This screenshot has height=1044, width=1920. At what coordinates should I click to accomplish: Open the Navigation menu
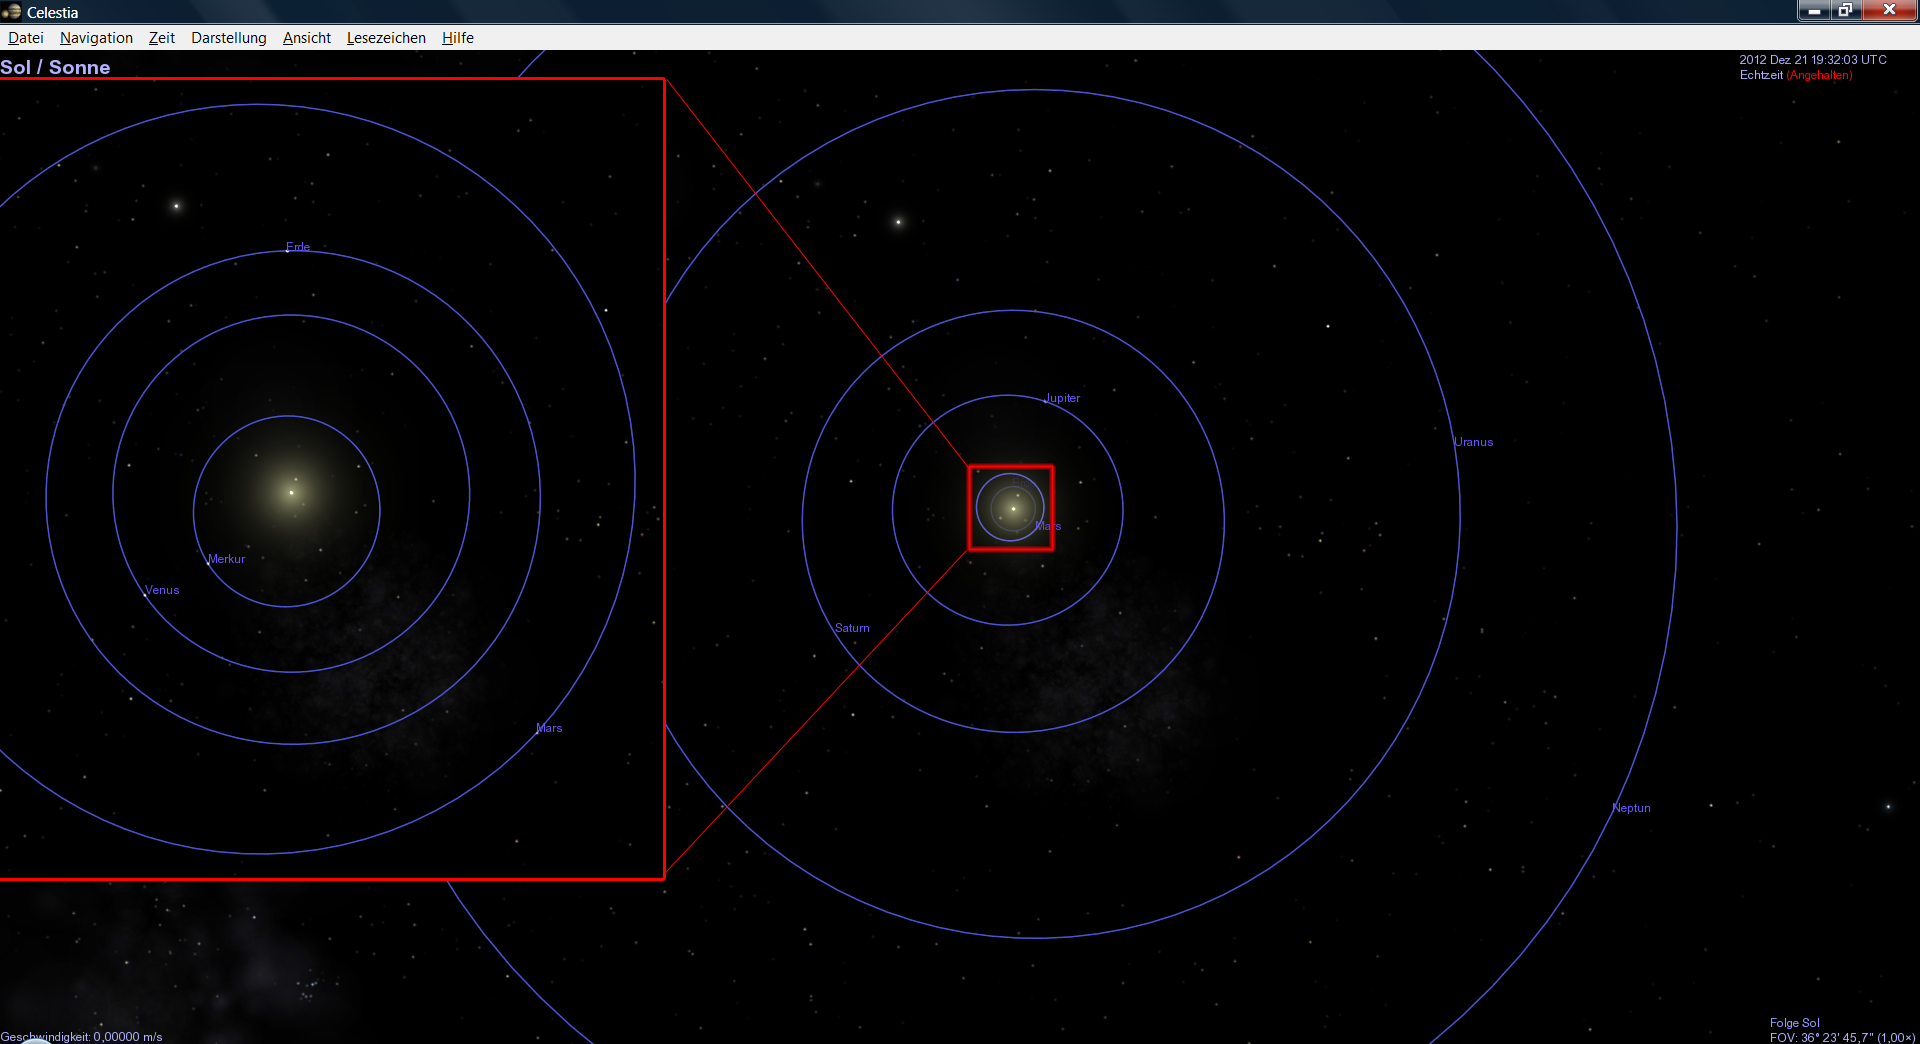(96, 38)
